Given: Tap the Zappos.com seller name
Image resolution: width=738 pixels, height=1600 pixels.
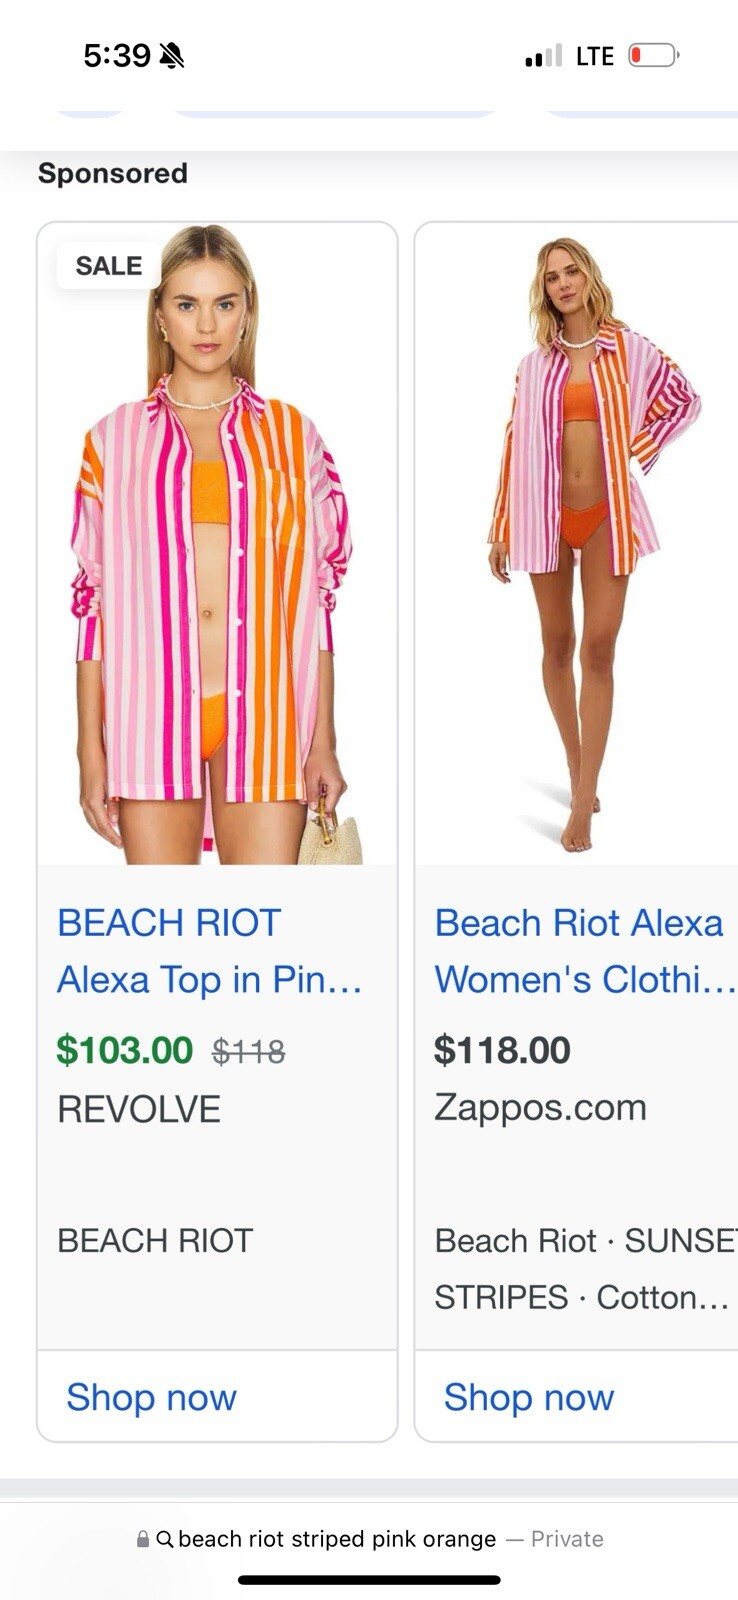Looking at the screenshot, I should tap(540, 1108).
